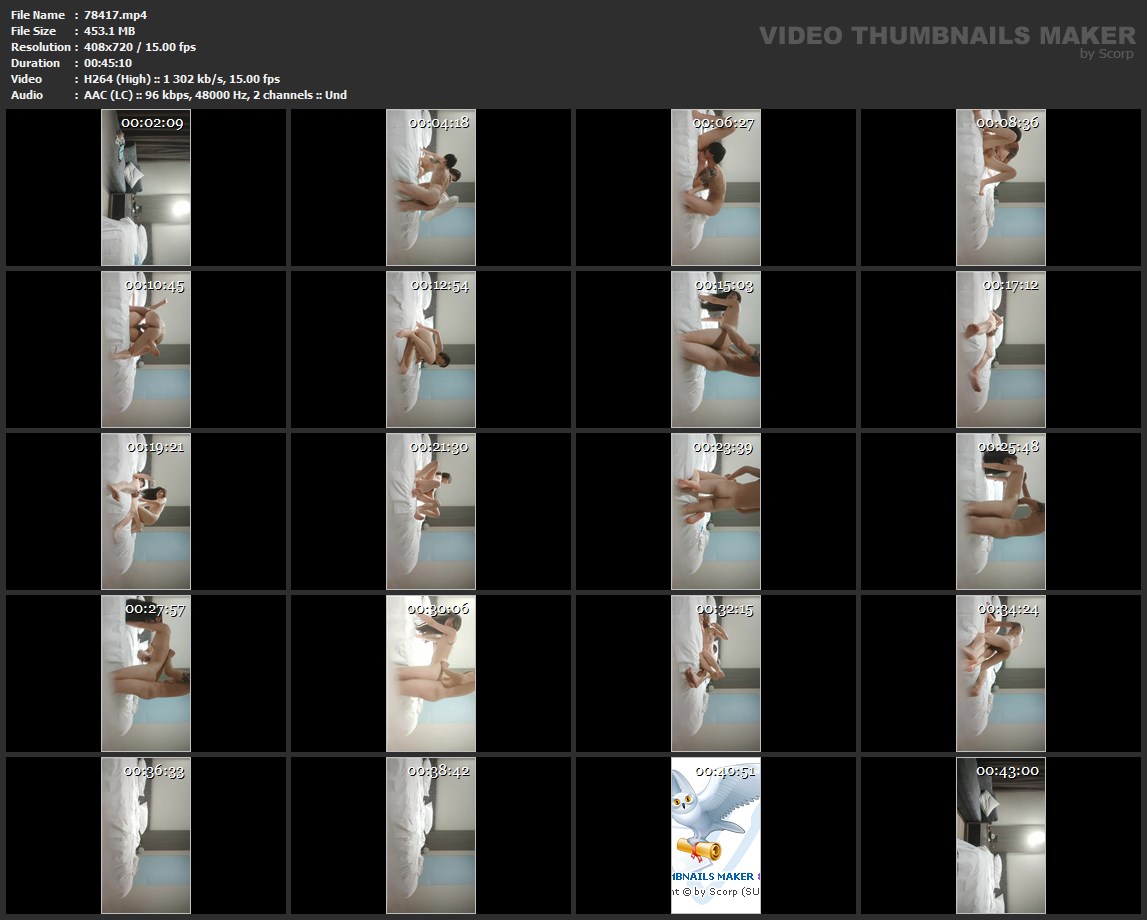
Task: Click the Video Thumbnails Maker watermark title
Action: (x=946, y=35)
